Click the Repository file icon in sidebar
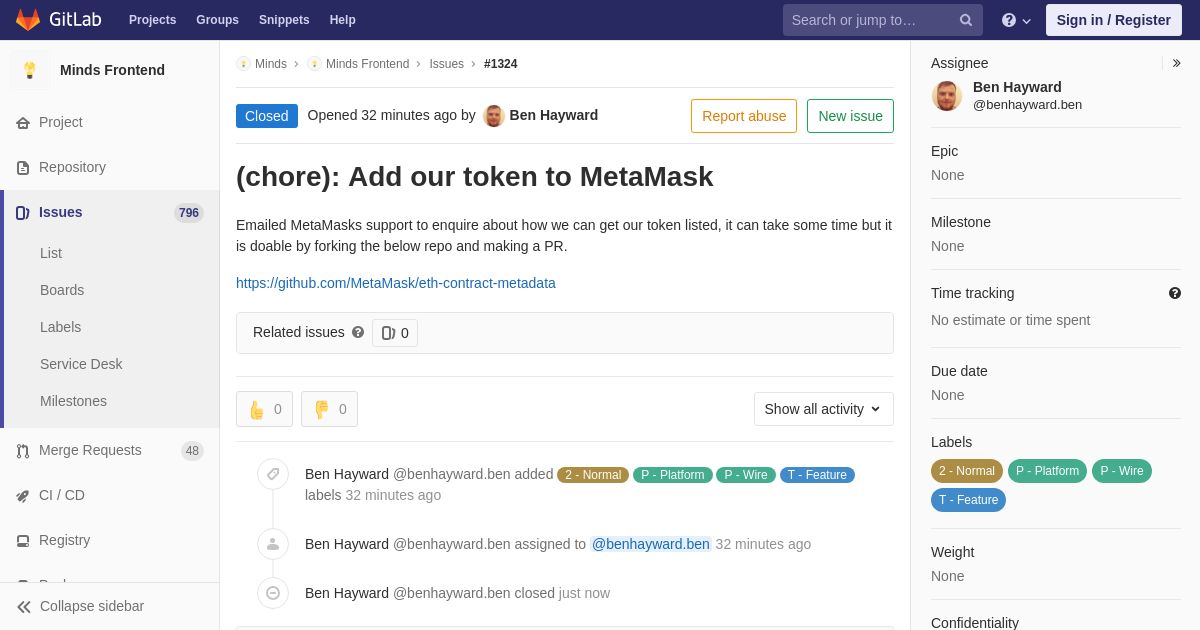The width and height of the screenshot is (1200, 630). point(23,168)
